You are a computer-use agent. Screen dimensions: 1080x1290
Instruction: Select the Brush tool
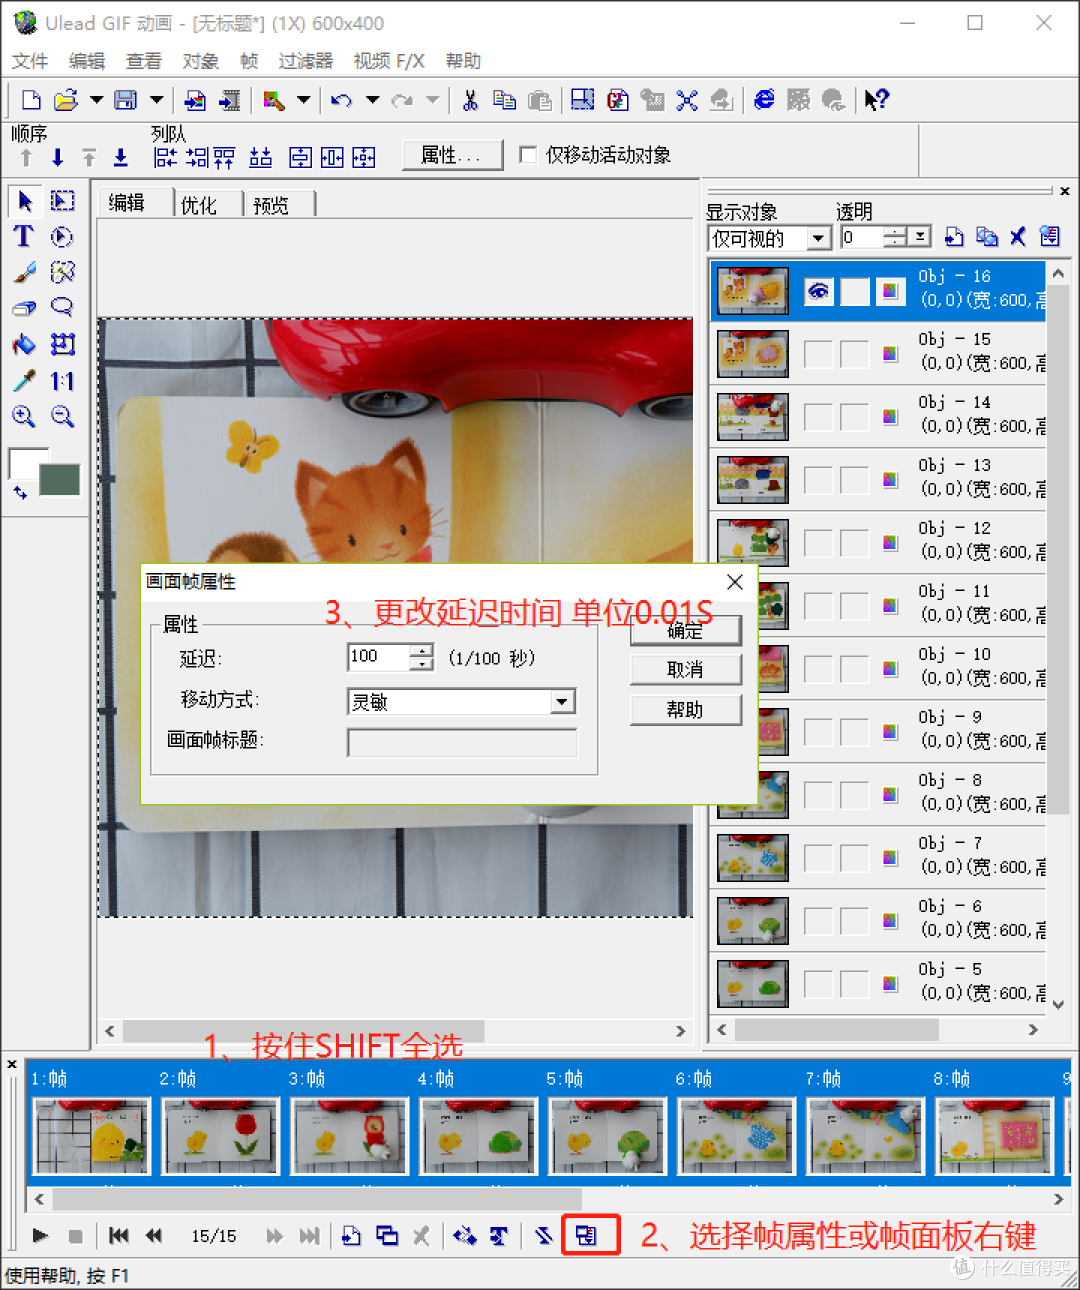[23, 272]
